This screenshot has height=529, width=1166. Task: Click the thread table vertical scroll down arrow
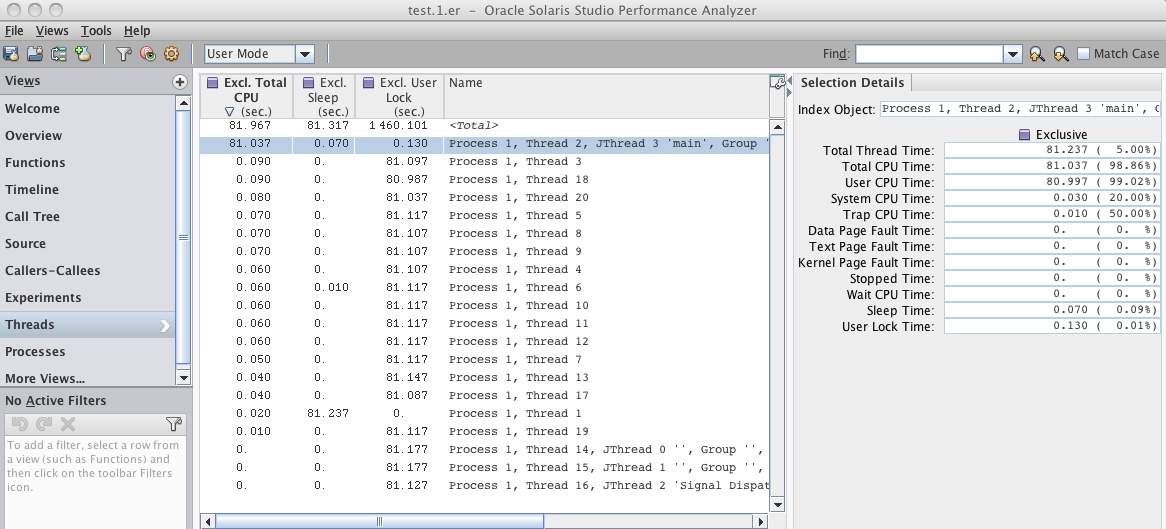[778, 504]
